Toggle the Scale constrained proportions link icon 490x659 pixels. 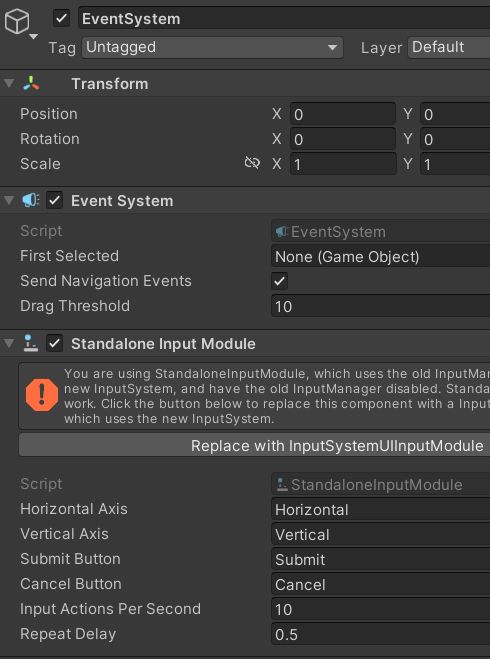point(252,163)
